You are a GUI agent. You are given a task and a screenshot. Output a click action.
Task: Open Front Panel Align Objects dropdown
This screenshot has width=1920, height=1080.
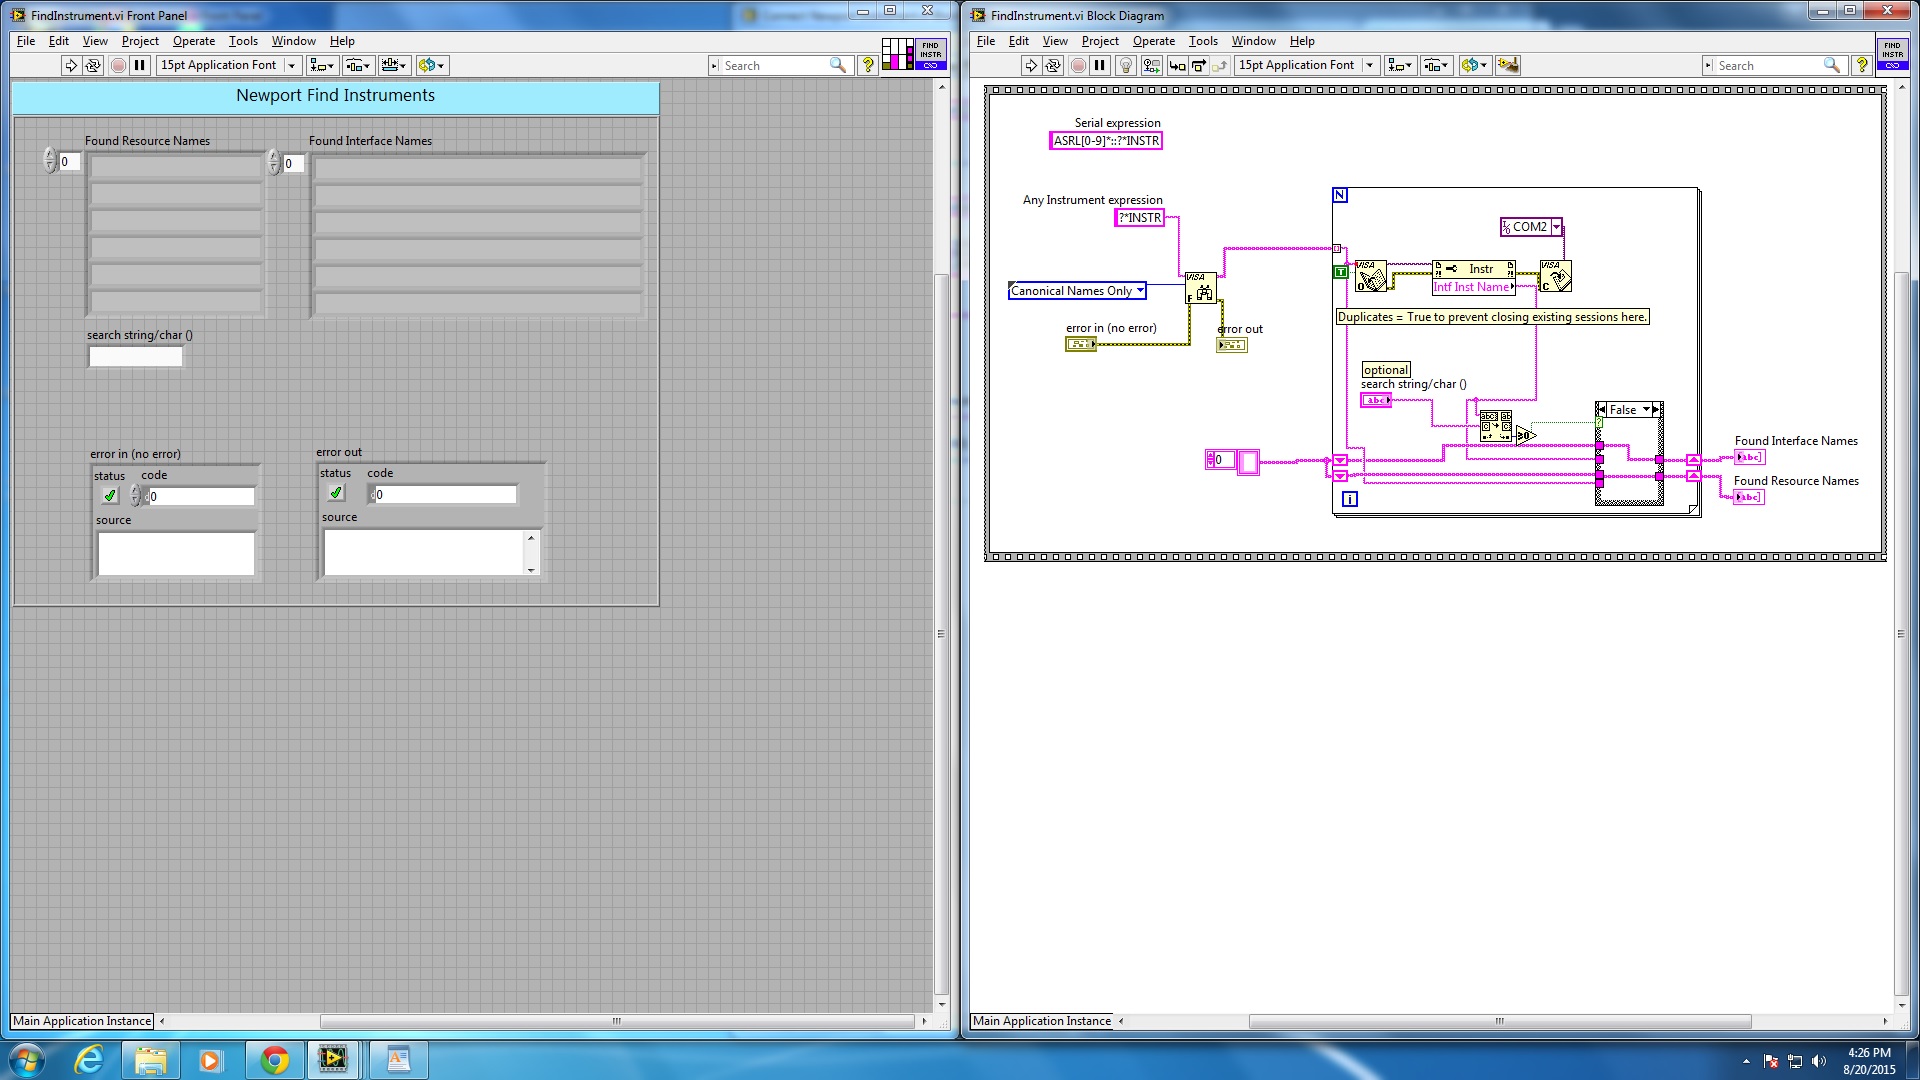tap(321, 65)
